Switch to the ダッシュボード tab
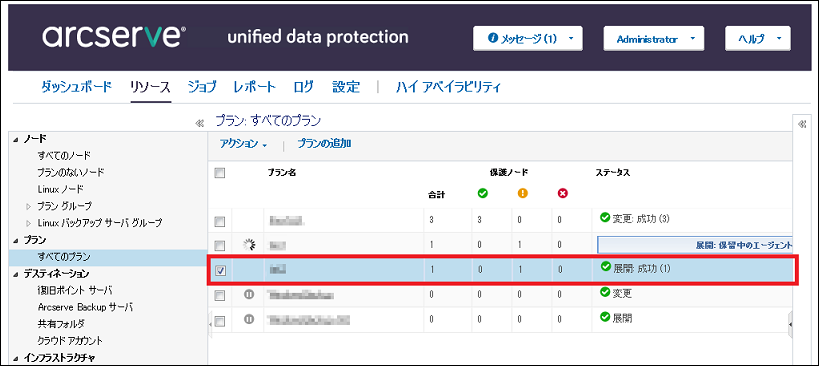The height and width of the screenshot is (366, 819). (x=76, y=87)
